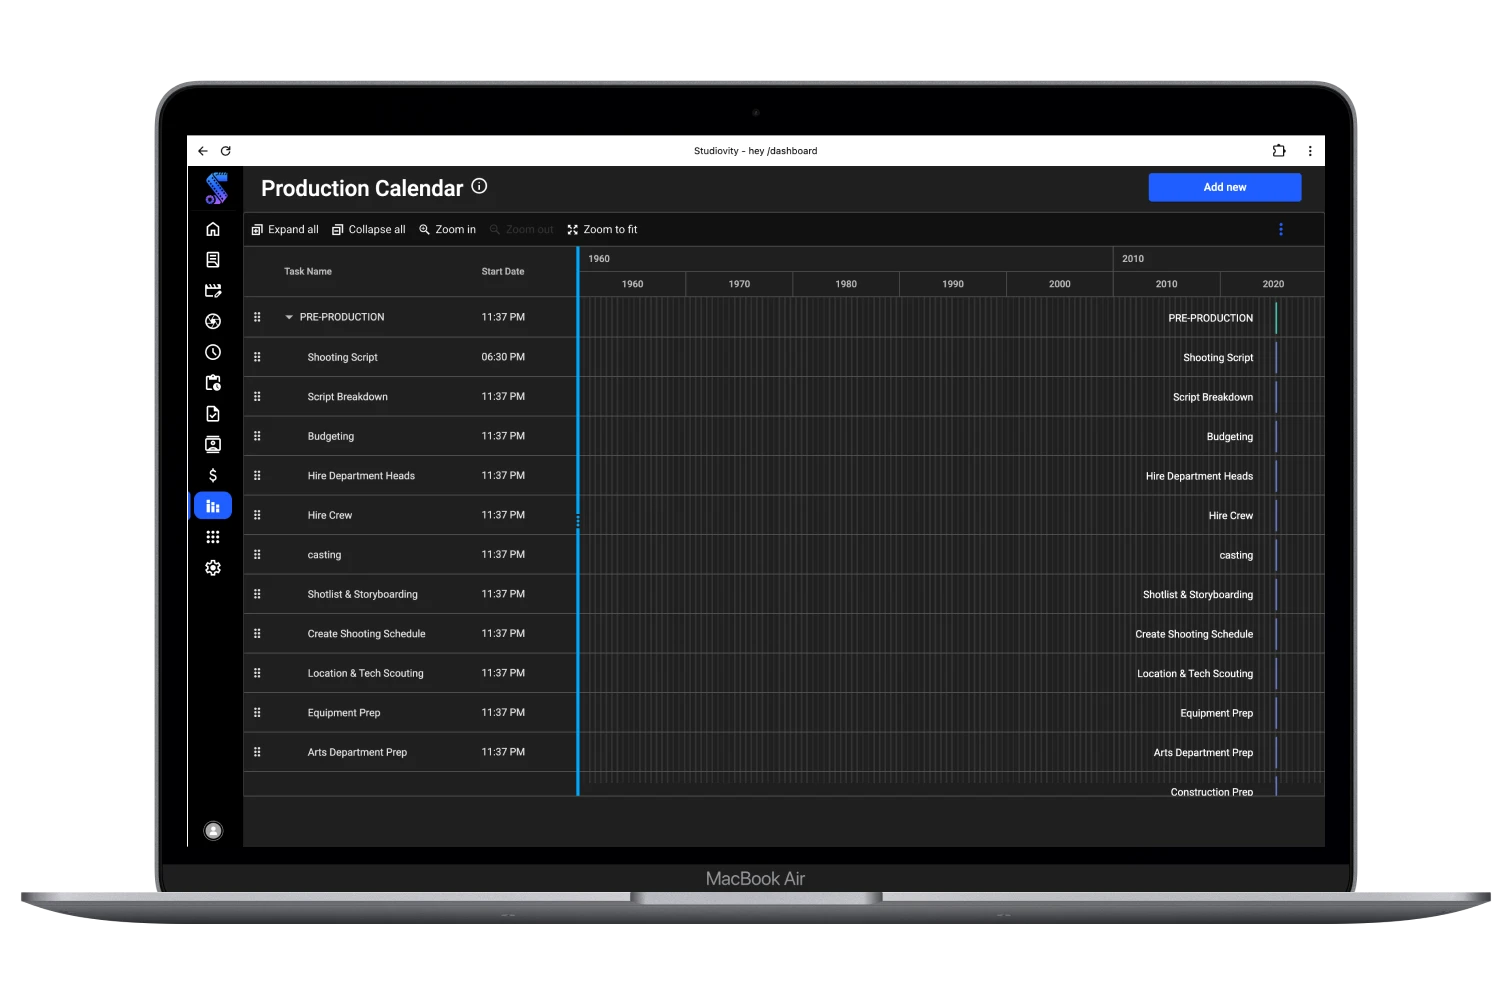Click the 1990 decade header in timeline
This screenshot has height=982, width=1512.
coord(953,284)
